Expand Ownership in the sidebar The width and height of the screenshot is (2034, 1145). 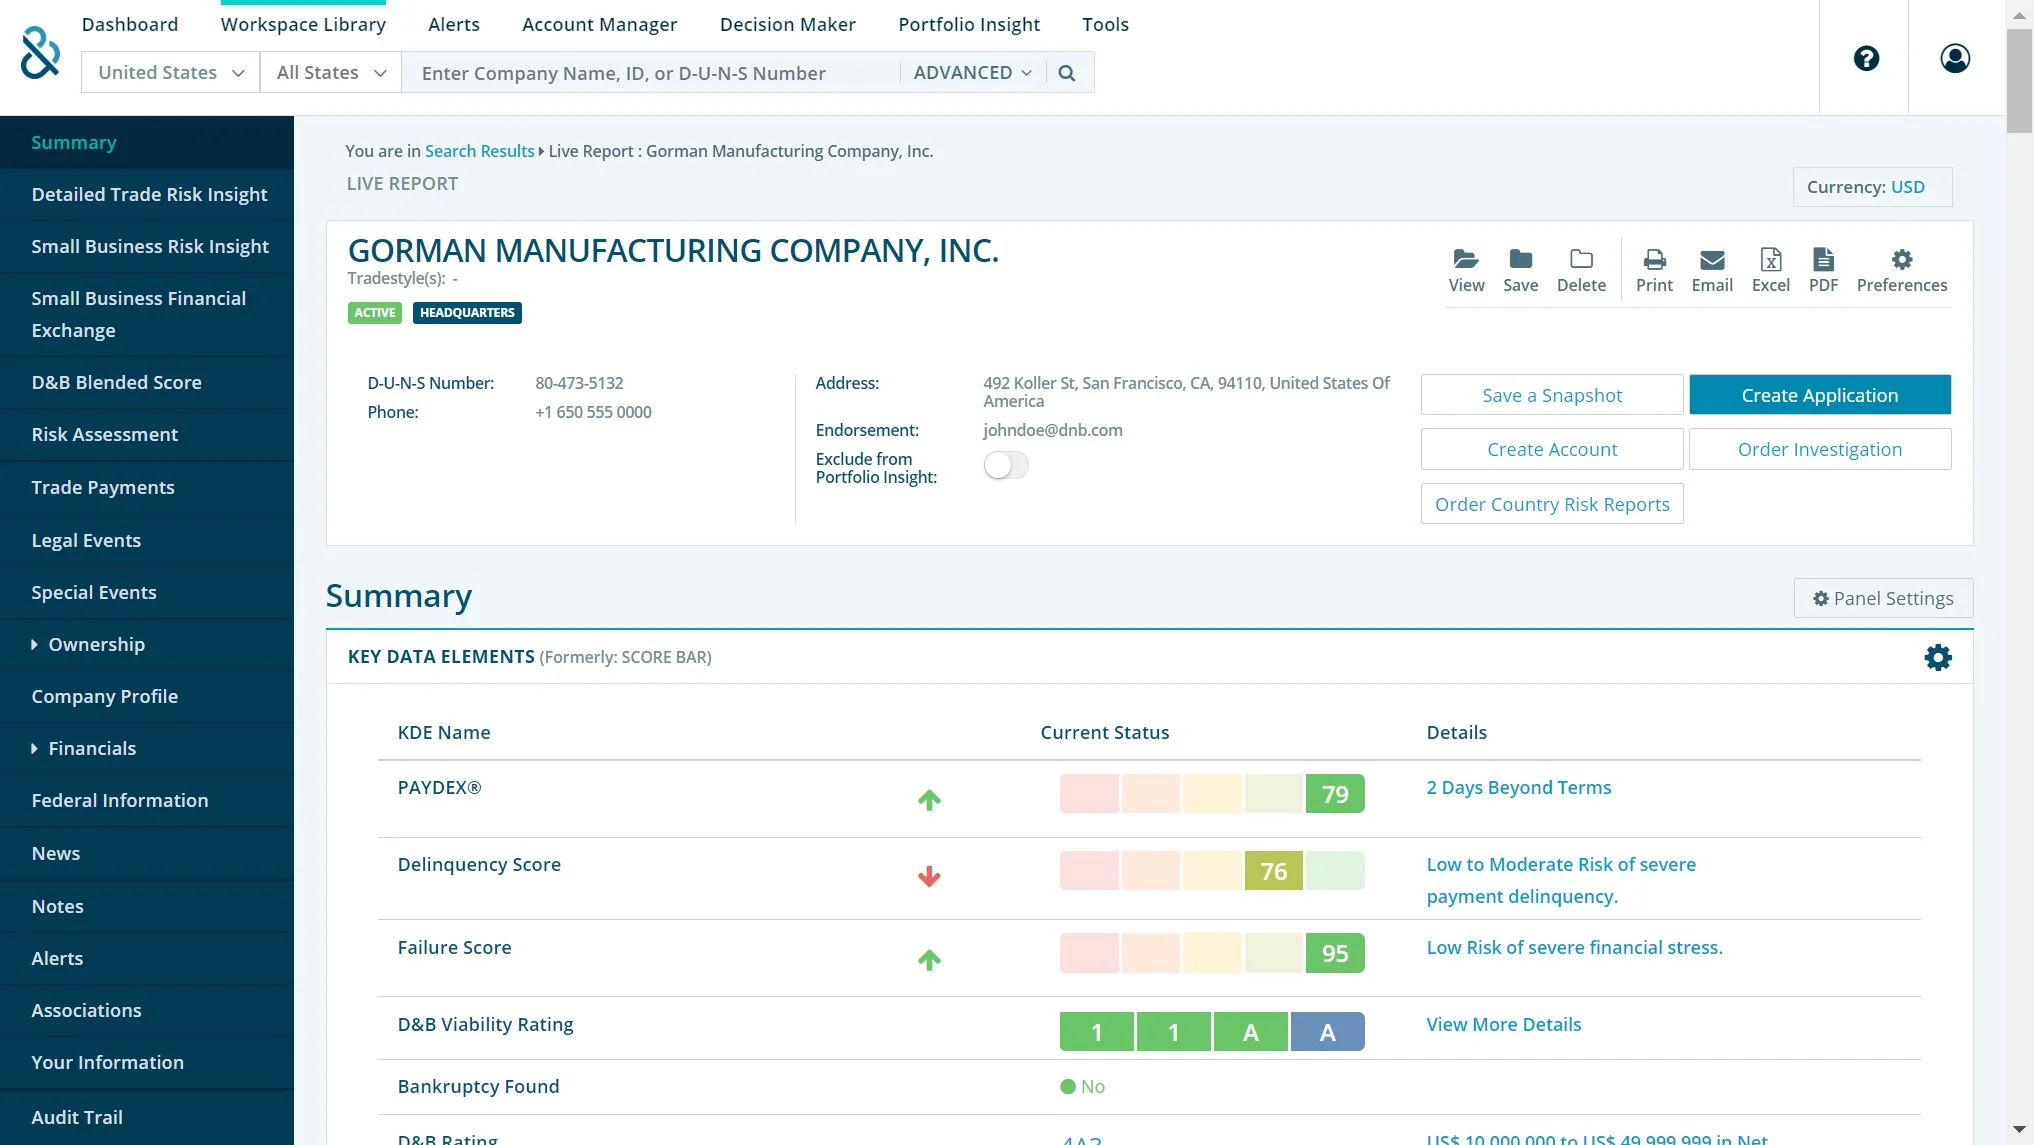point(96,644)
